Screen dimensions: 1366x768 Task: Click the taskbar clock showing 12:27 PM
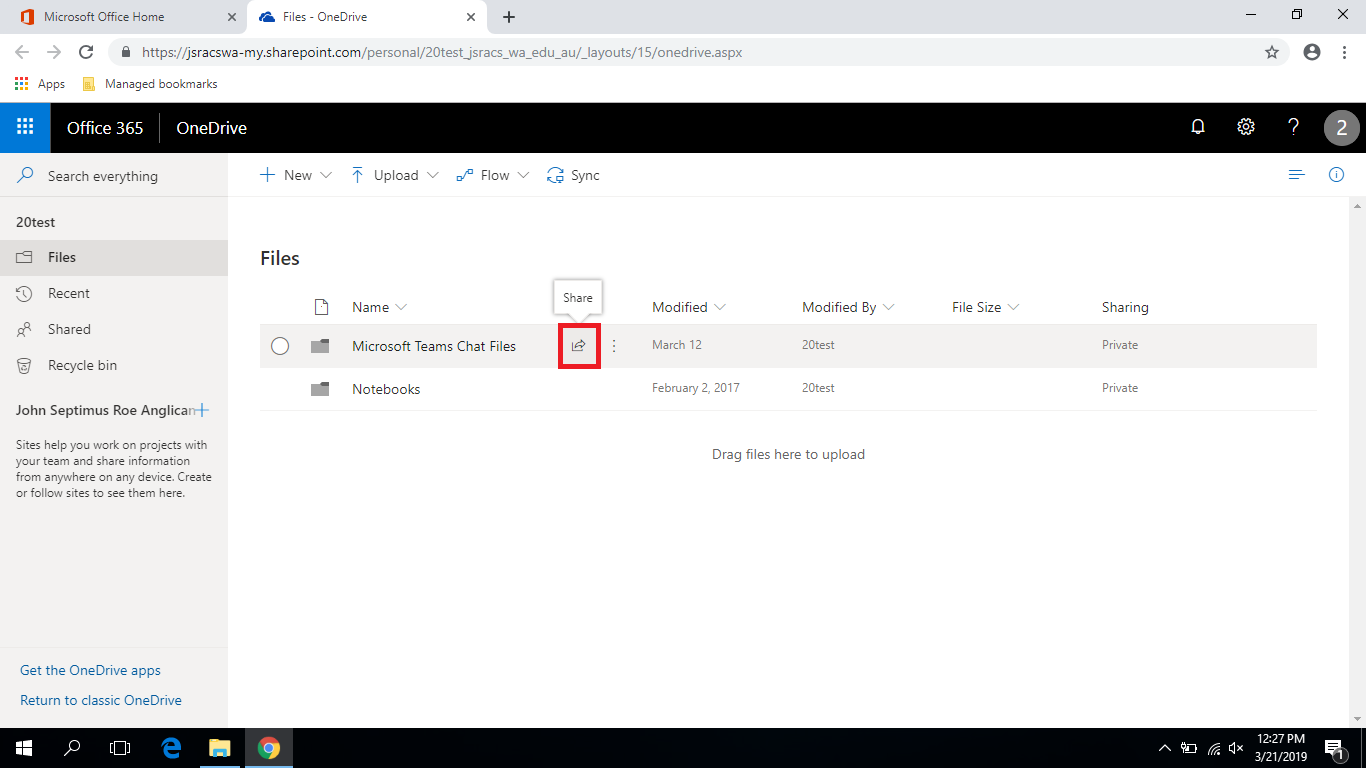pos(1280,748)
